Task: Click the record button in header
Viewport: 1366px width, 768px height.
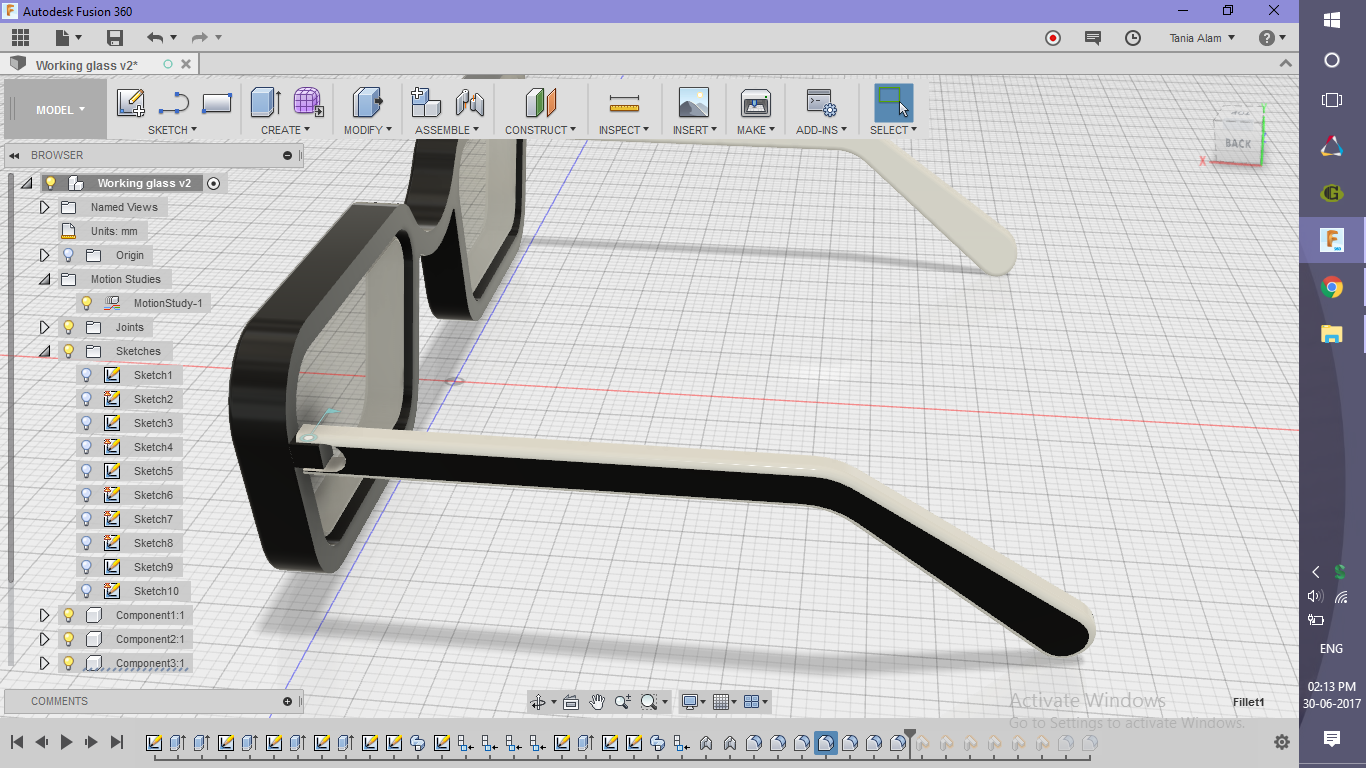Action: click(x=1053, y=38)
